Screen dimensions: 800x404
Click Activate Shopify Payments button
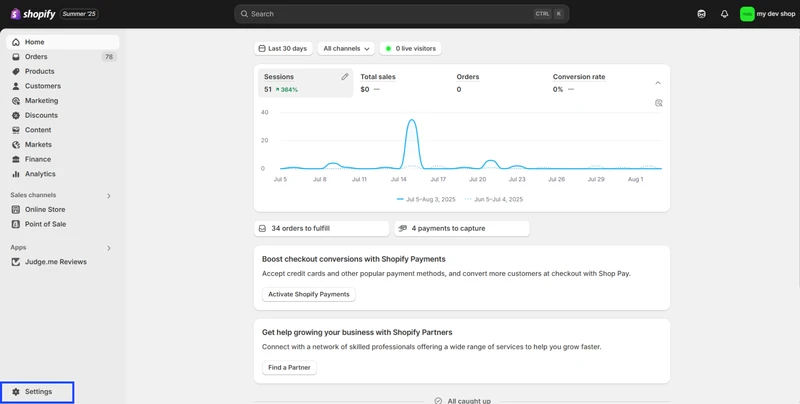[309, 294]
